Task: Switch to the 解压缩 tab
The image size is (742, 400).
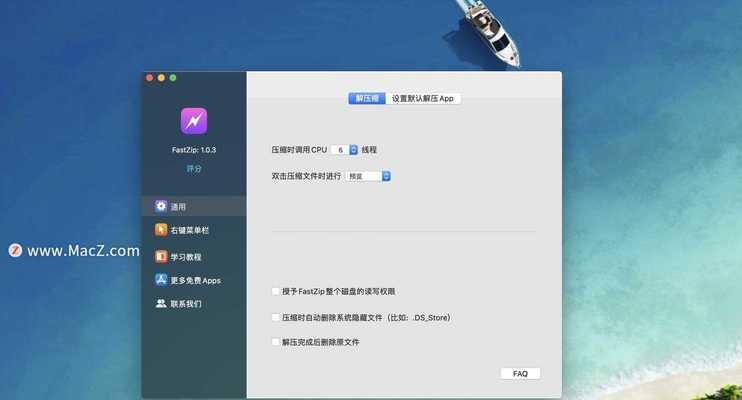Action: (367, 98)
